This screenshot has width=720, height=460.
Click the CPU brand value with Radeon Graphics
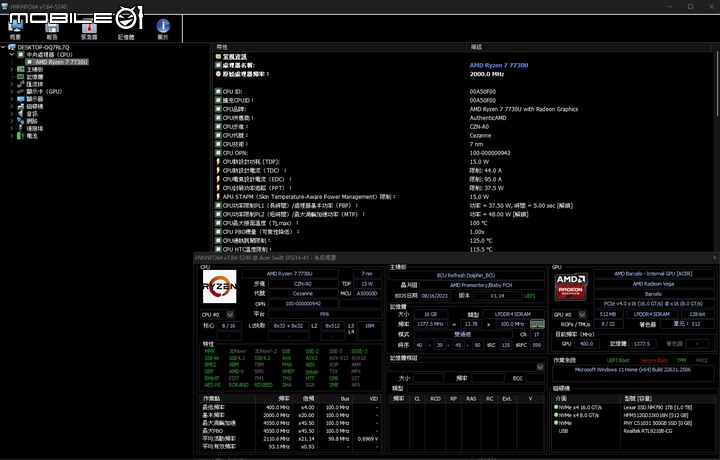pyautogui.click(x=523, y=109)
